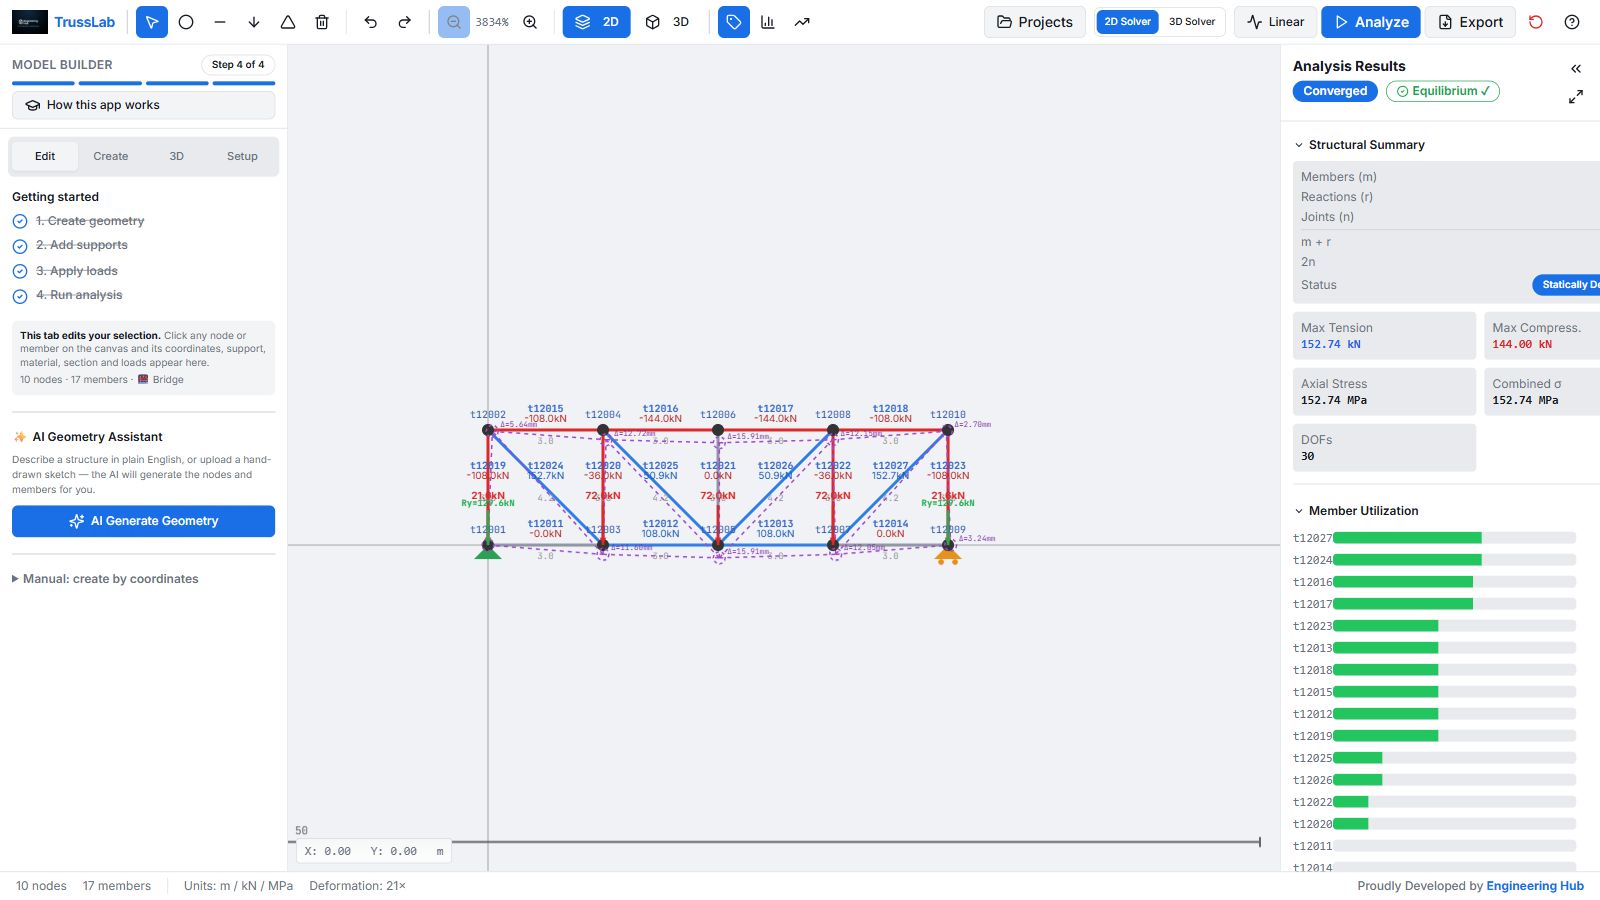Open the Create tab
1600x900 pixels.
[111, 156]
